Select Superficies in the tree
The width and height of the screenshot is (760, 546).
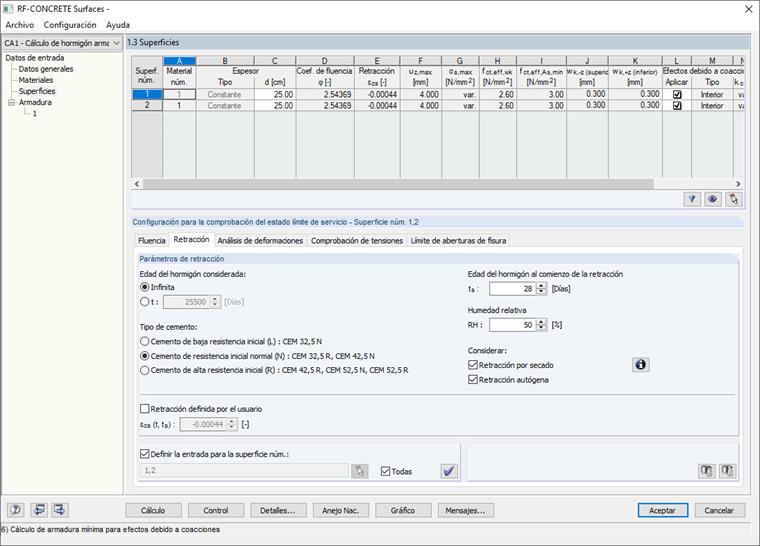point(37,91)
